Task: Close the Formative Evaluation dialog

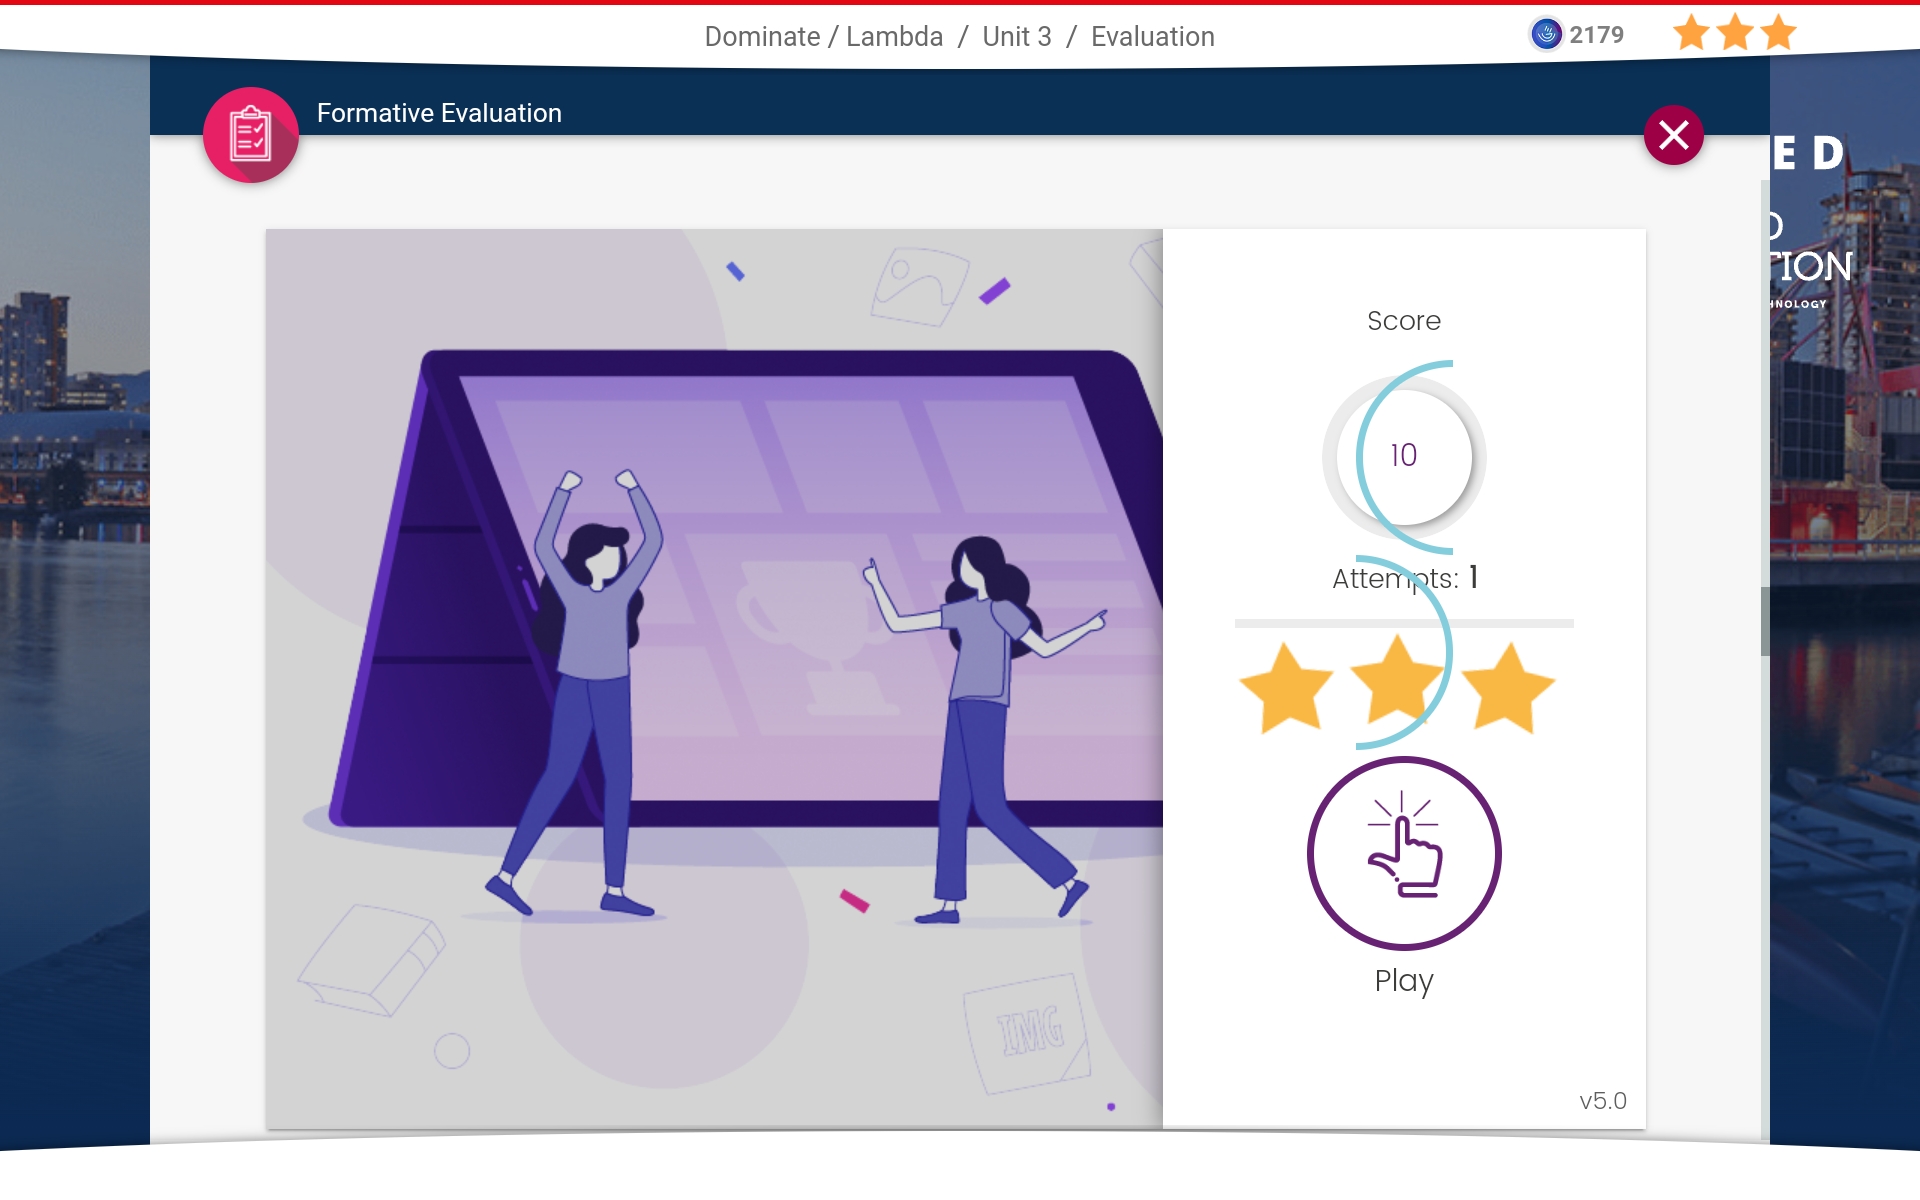Action: pyautogui.click(x=1673, y=135)
